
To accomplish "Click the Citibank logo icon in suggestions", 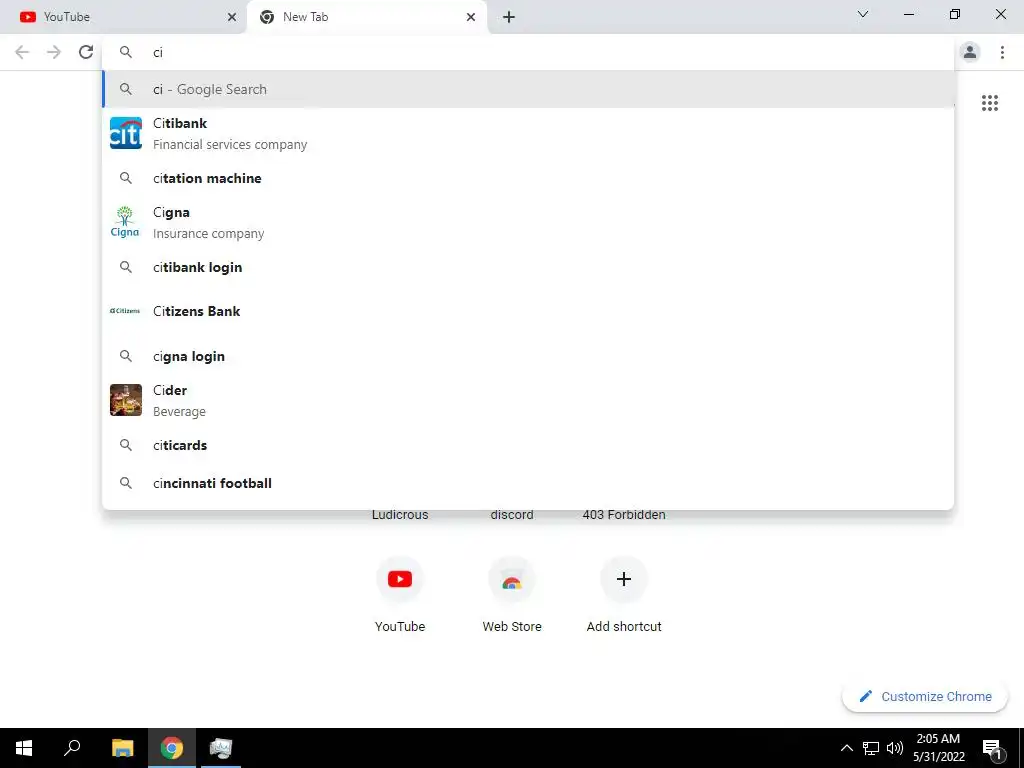I will tap(125, 133).
